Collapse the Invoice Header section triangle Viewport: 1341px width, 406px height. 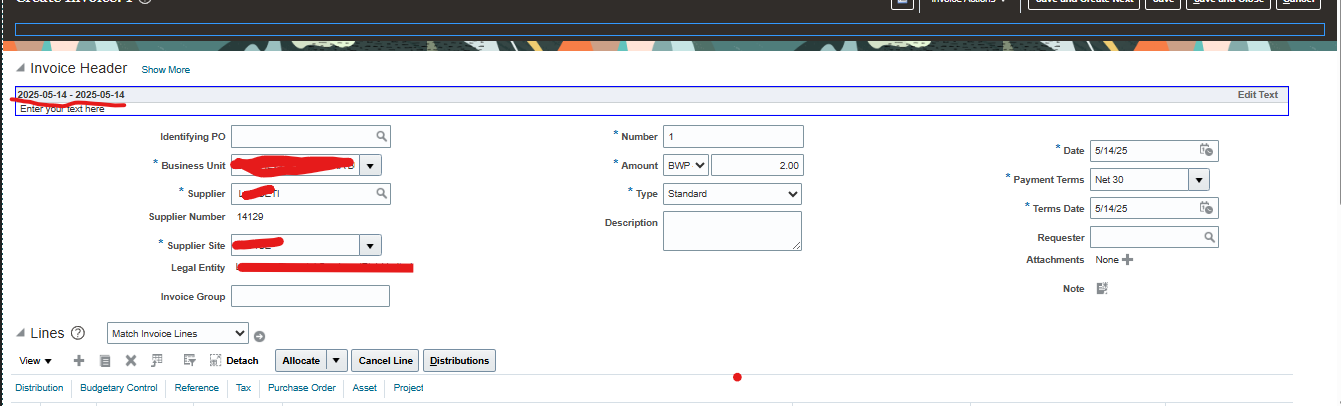coord(21,69)
